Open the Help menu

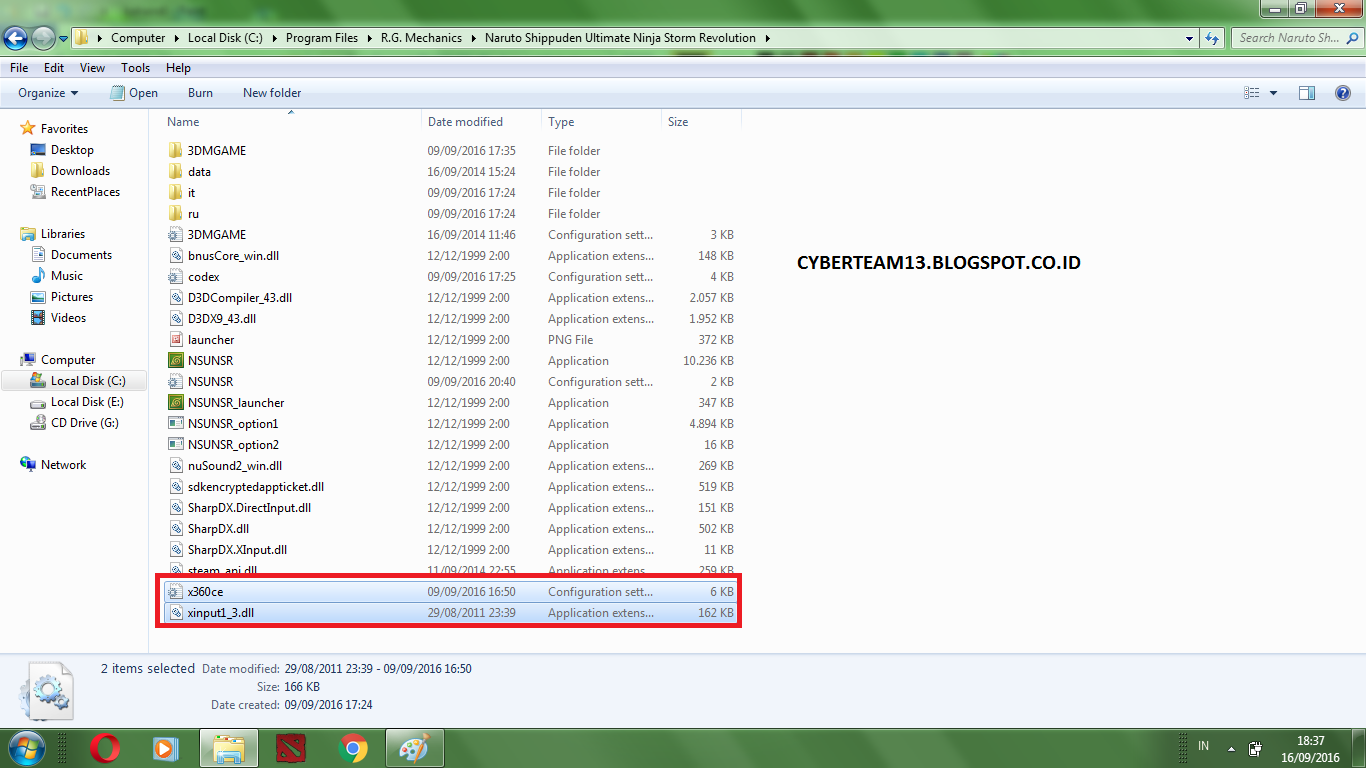click(x=178, y=68)
